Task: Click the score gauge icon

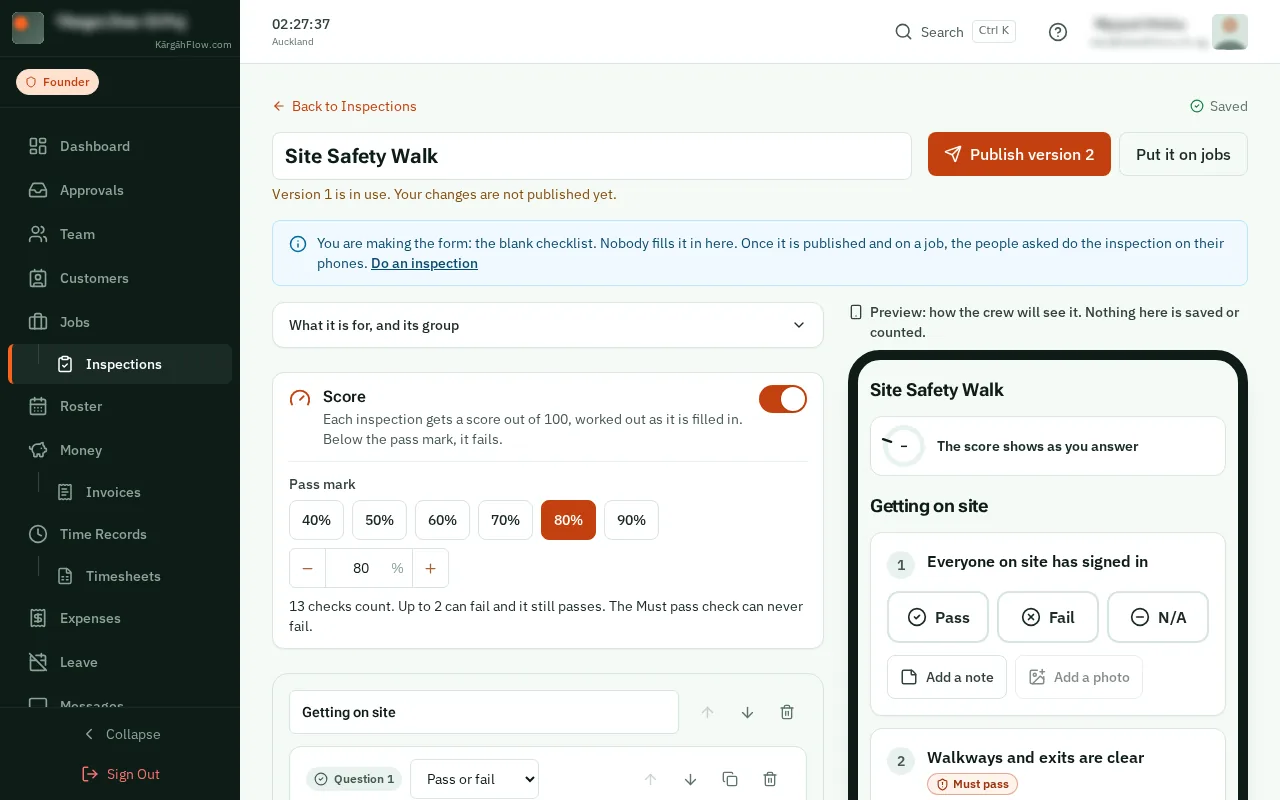Action: click(300, 398)
